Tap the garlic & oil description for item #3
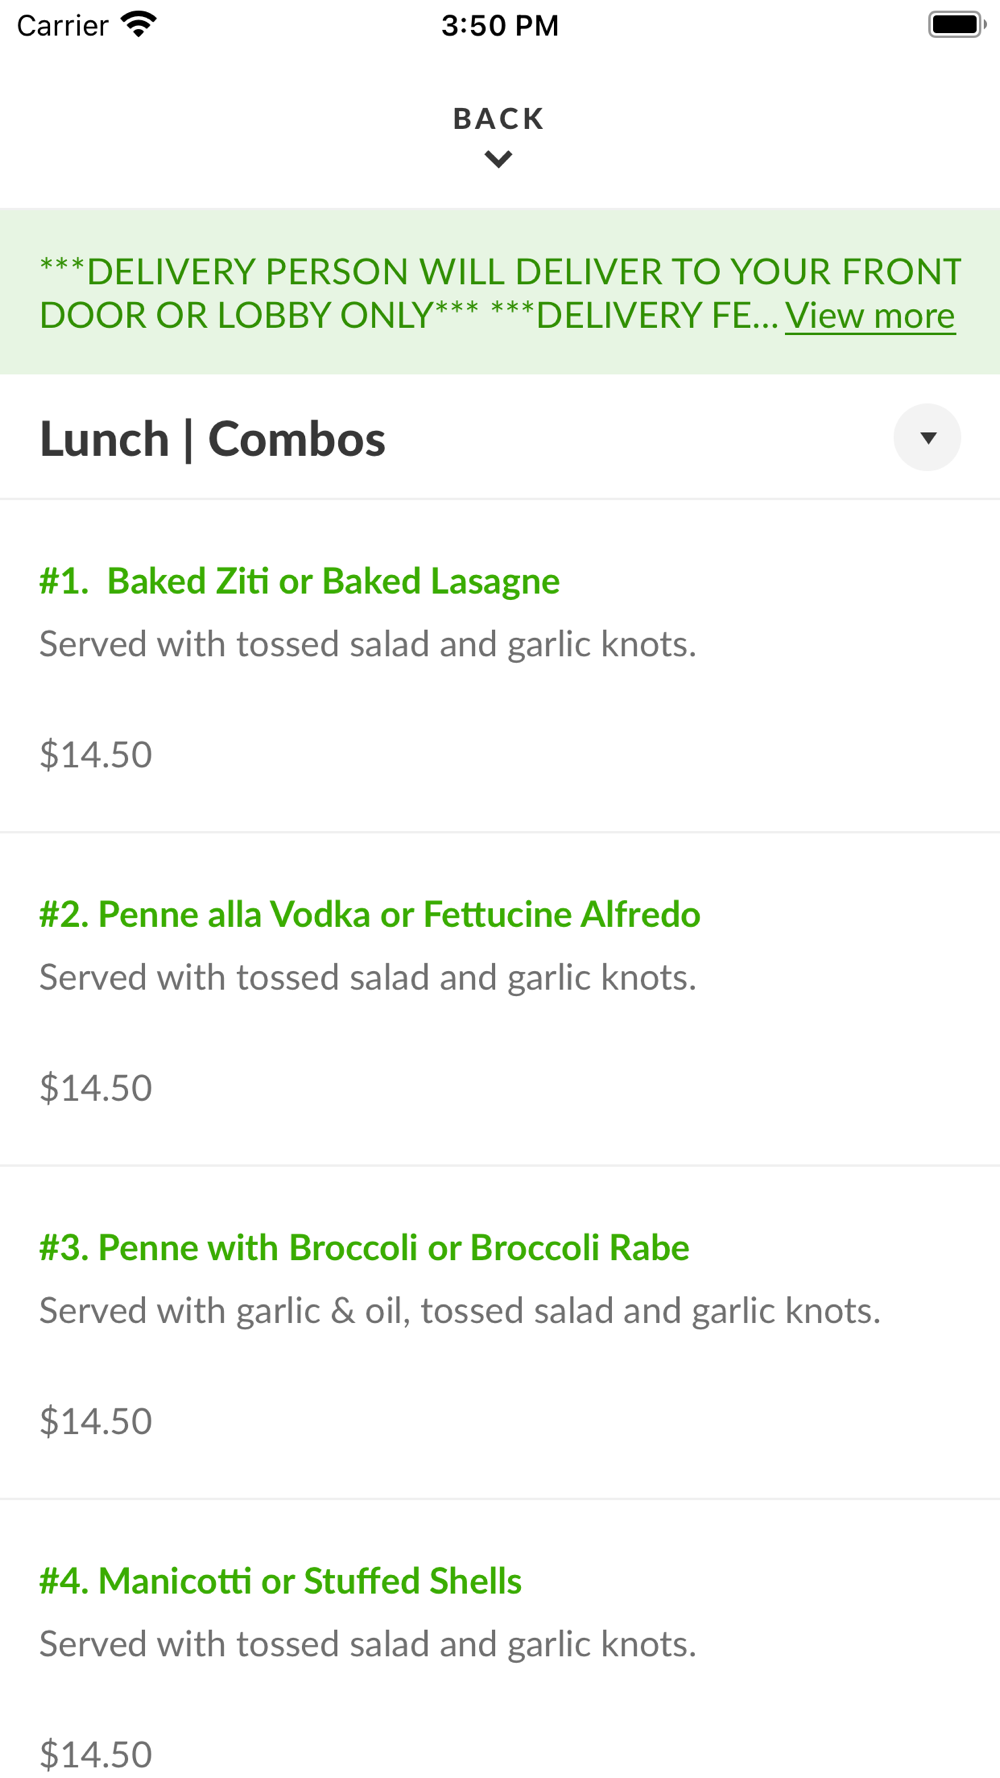This screenshot has height=1778, width=1000. coord(459,1311)
